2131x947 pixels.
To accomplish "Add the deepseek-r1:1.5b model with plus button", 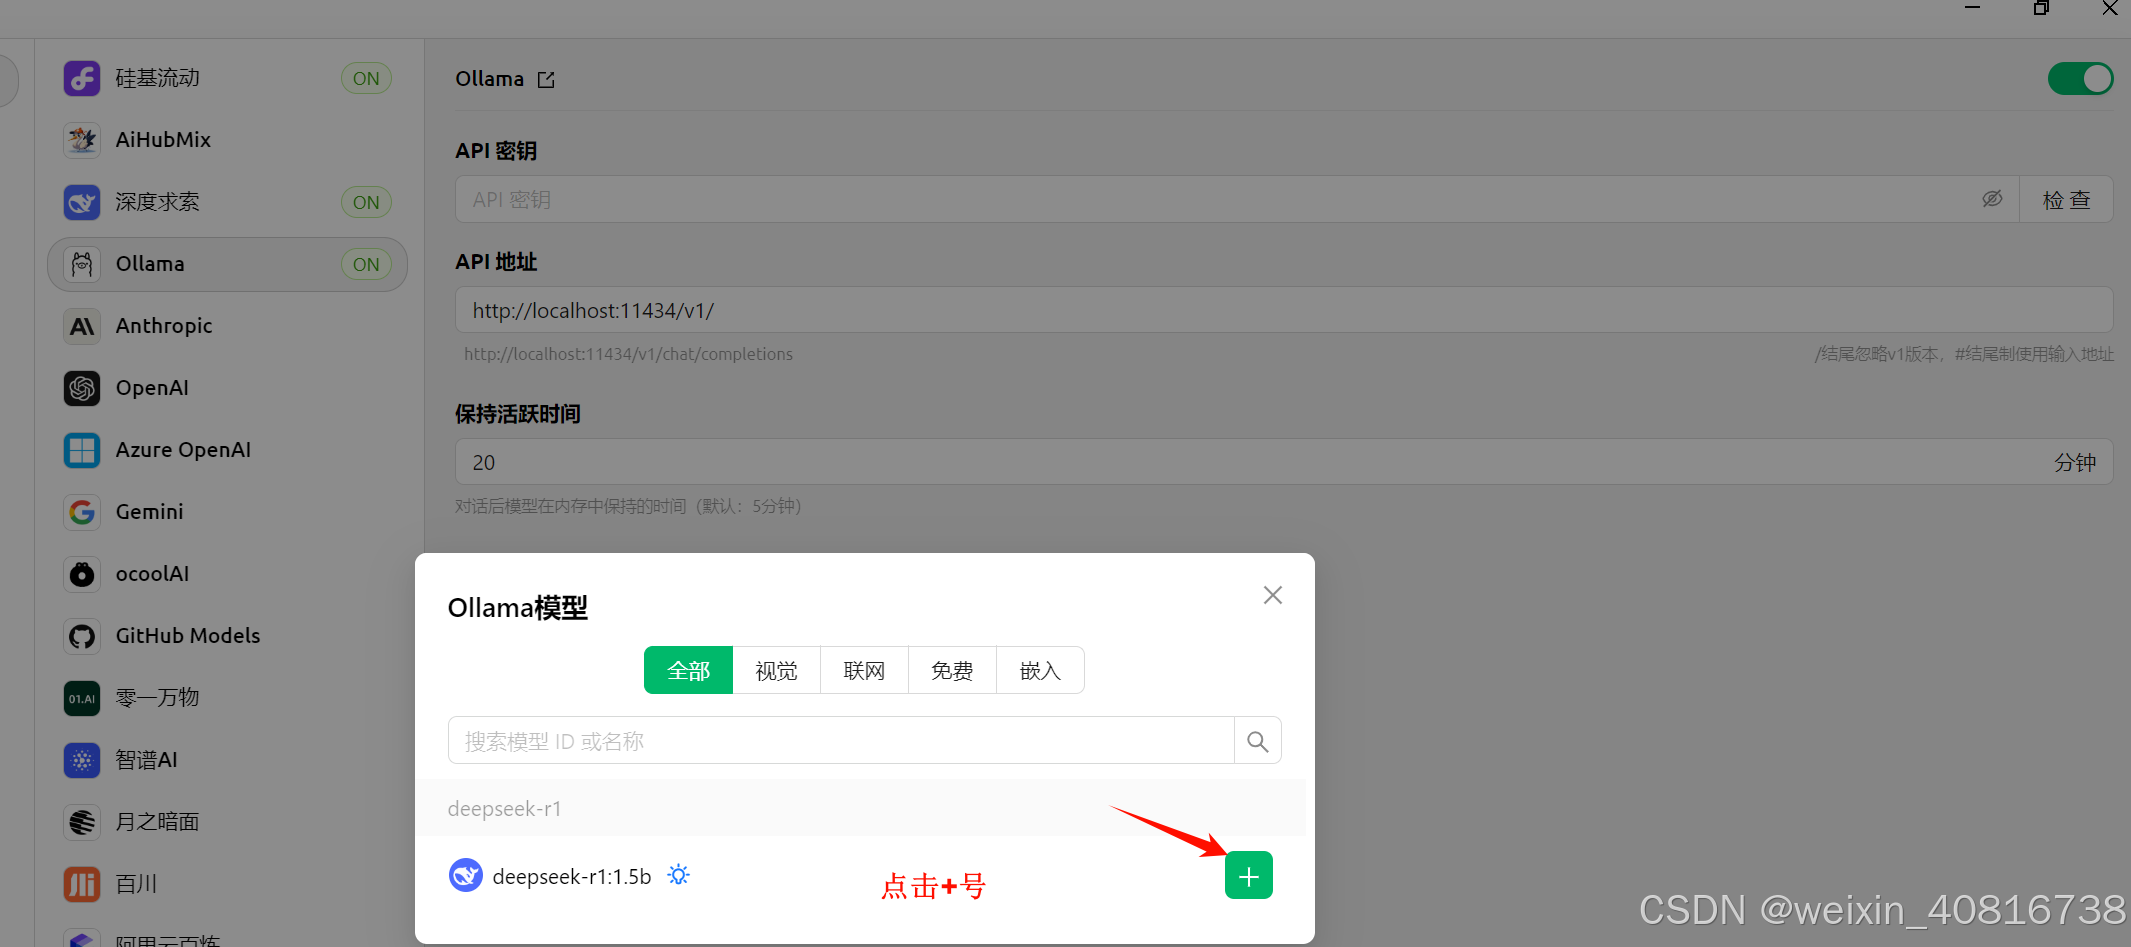I will (x=1248, y=876).
